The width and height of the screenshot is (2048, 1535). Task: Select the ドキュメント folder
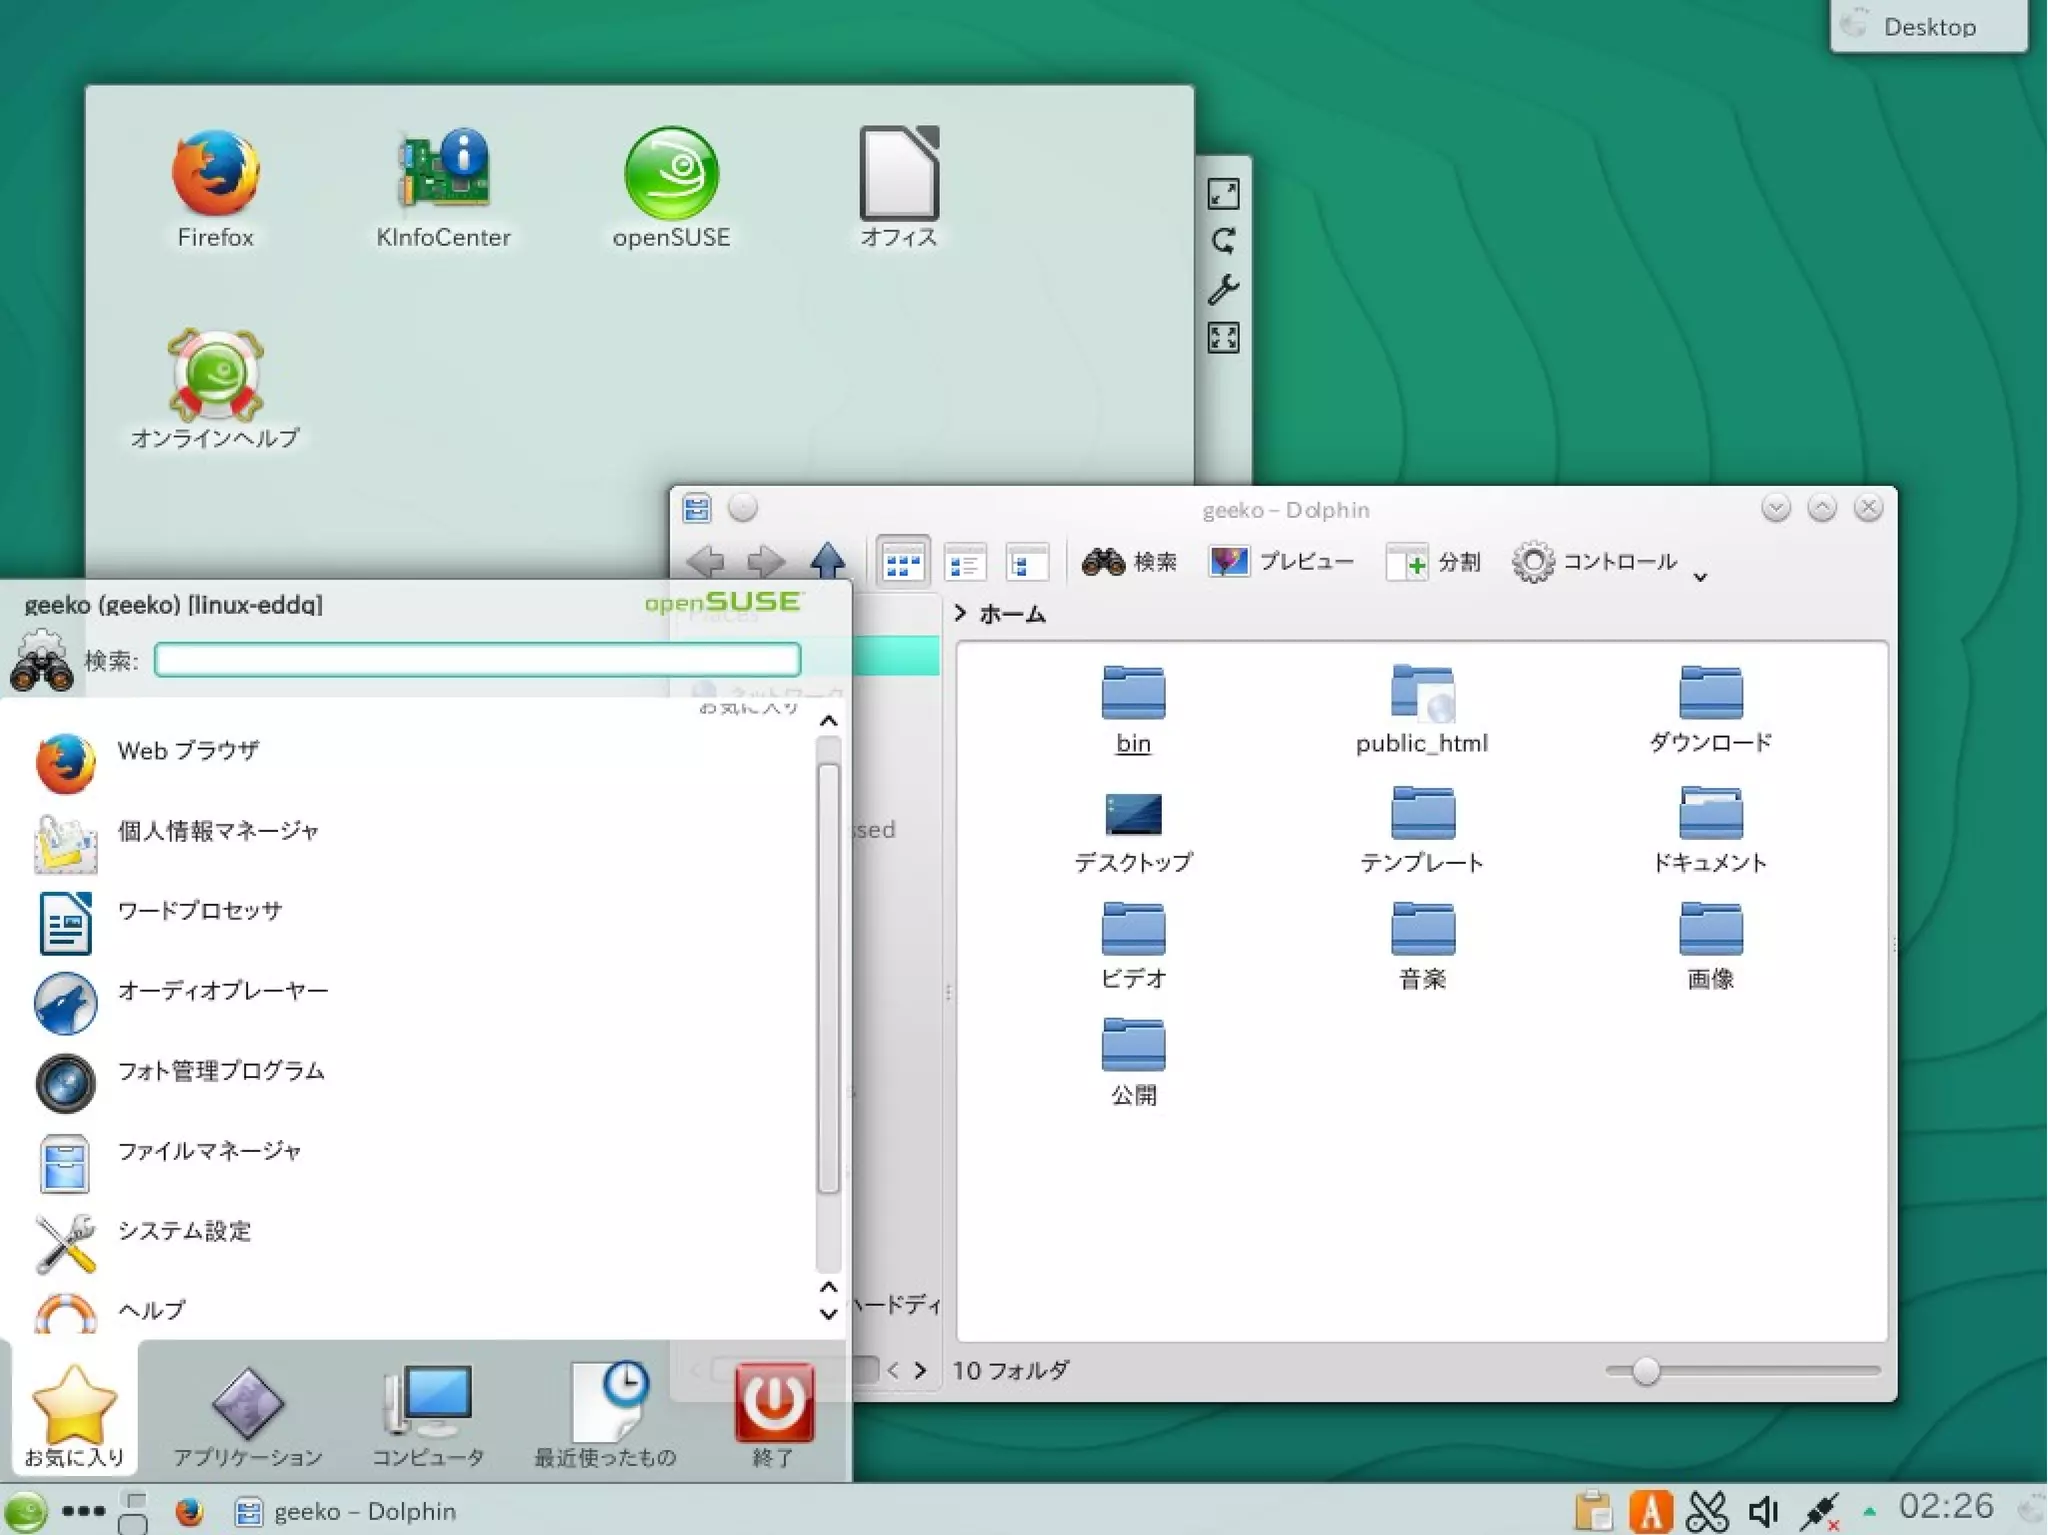1710,831
